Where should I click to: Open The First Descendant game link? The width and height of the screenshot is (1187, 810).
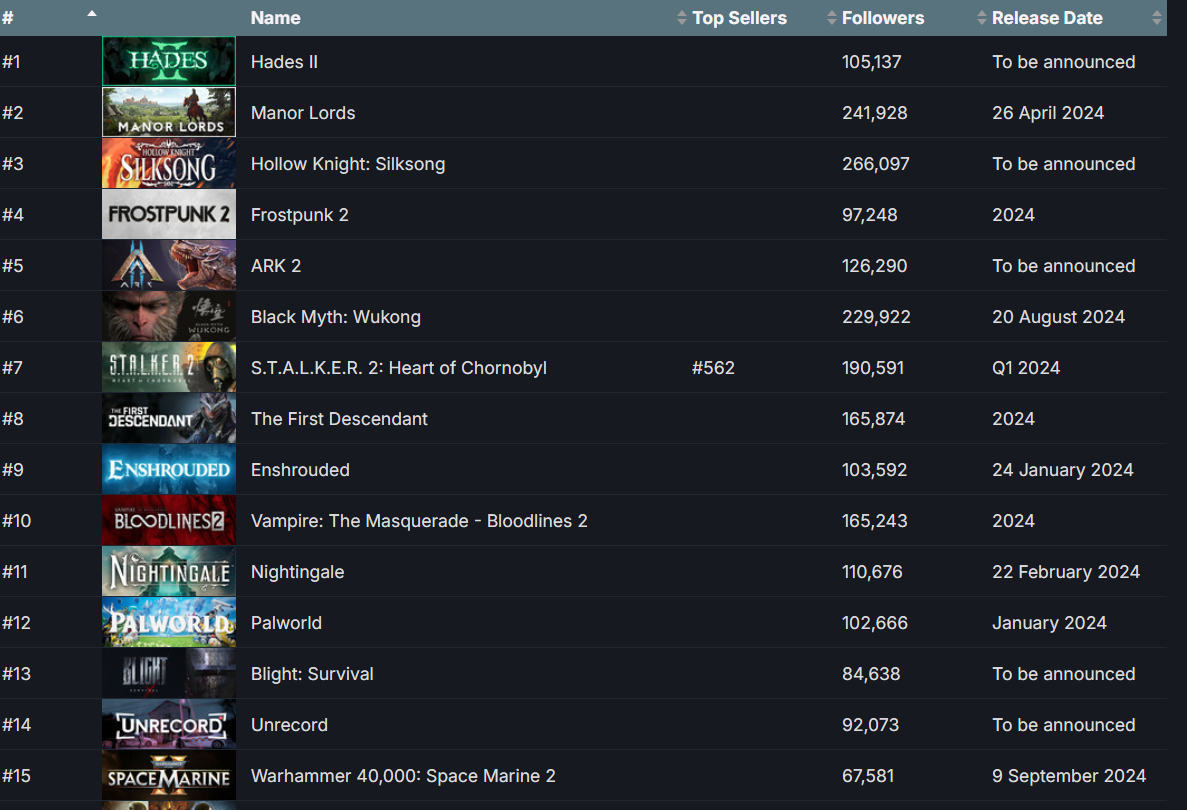pos(339,418)
